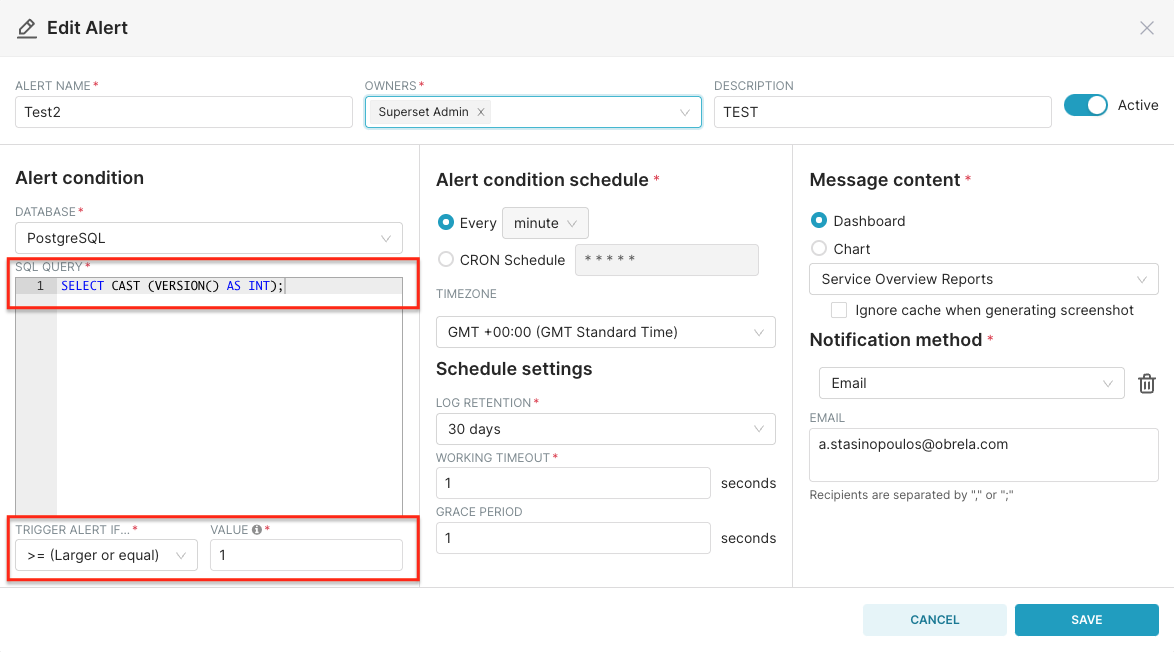This screenshot has width=1174, height=652.
Task: Toggle the Active switch off
Action: coord(1085,105)
